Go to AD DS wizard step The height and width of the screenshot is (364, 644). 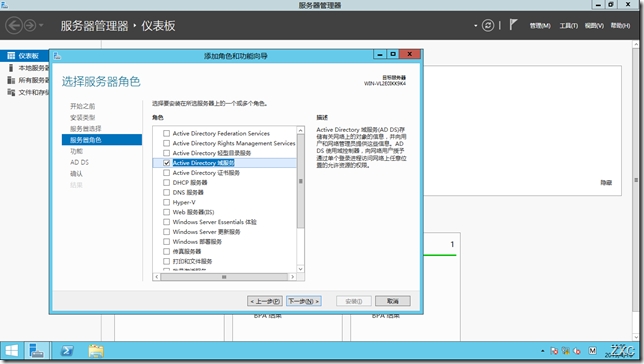coord(79,162)
